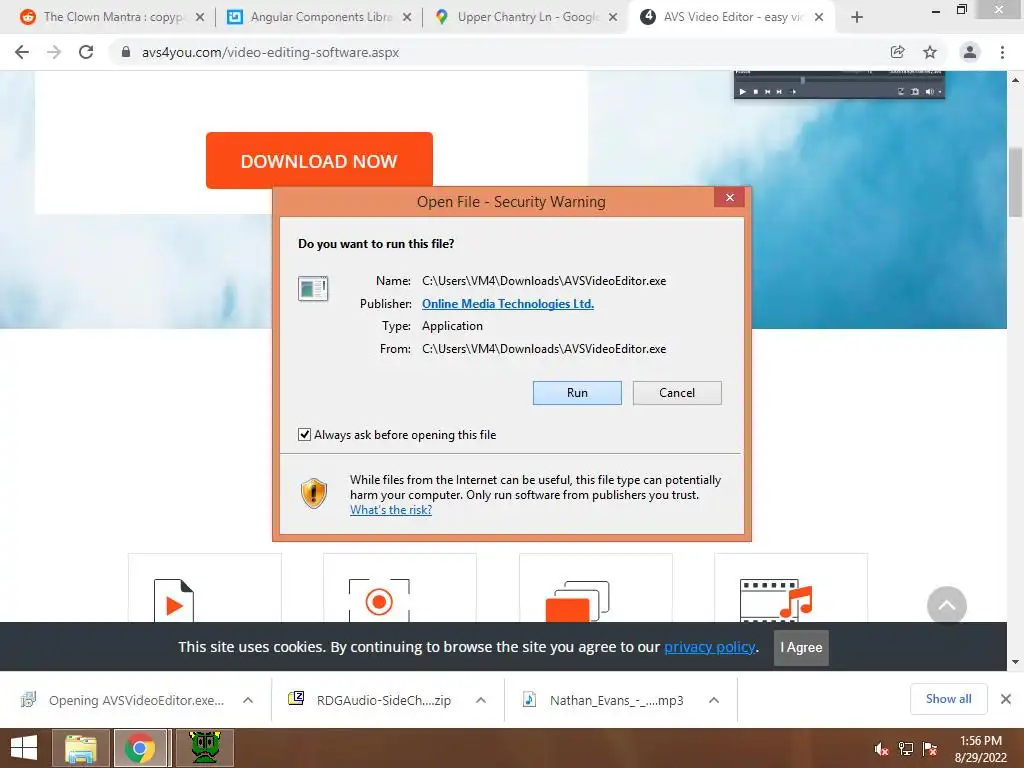
Task: Accept cookies with the I Agree button
Action: 801,647
